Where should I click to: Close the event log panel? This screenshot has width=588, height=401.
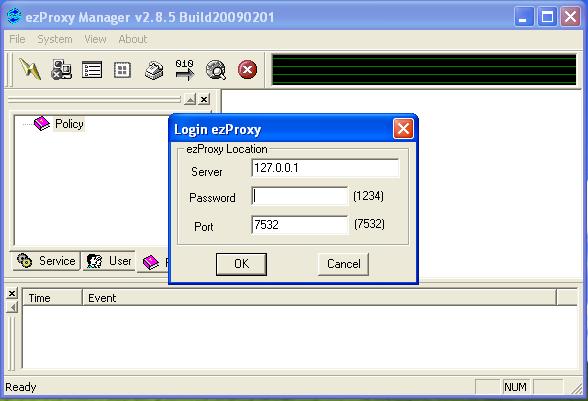tap(12, 293)
